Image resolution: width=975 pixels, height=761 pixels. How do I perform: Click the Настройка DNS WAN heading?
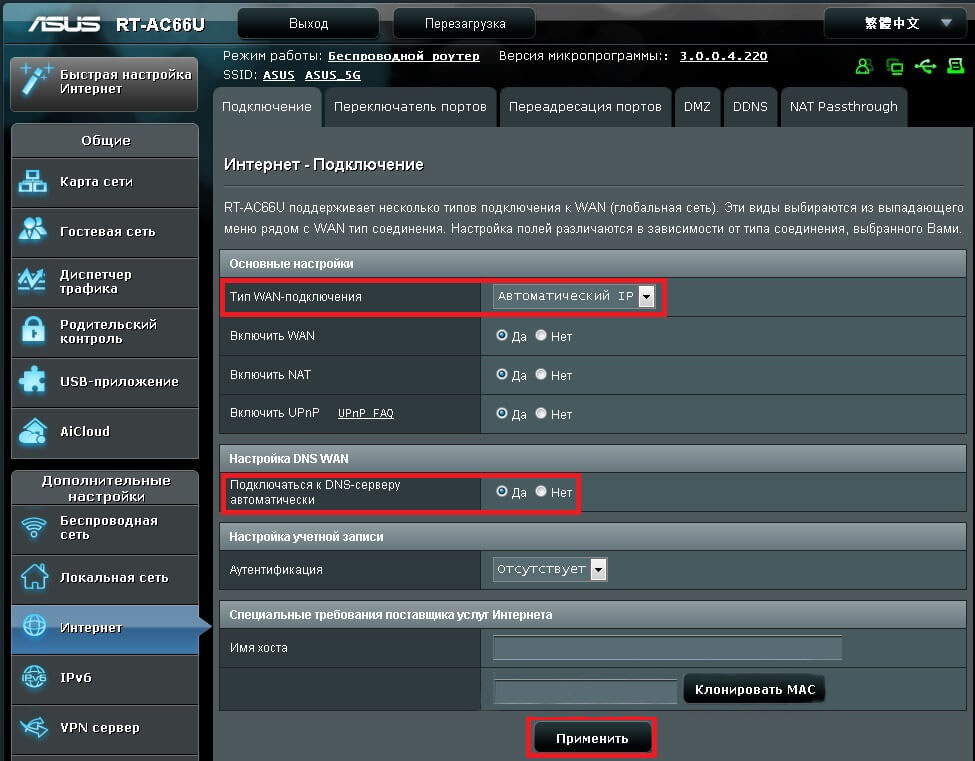[x=289, y=459]
